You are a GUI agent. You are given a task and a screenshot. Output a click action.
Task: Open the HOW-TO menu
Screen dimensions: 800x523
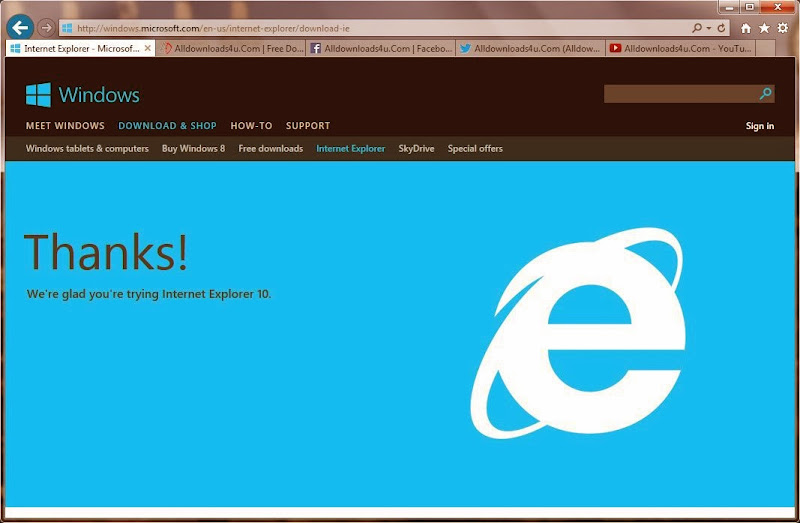(x=251, y=126)
